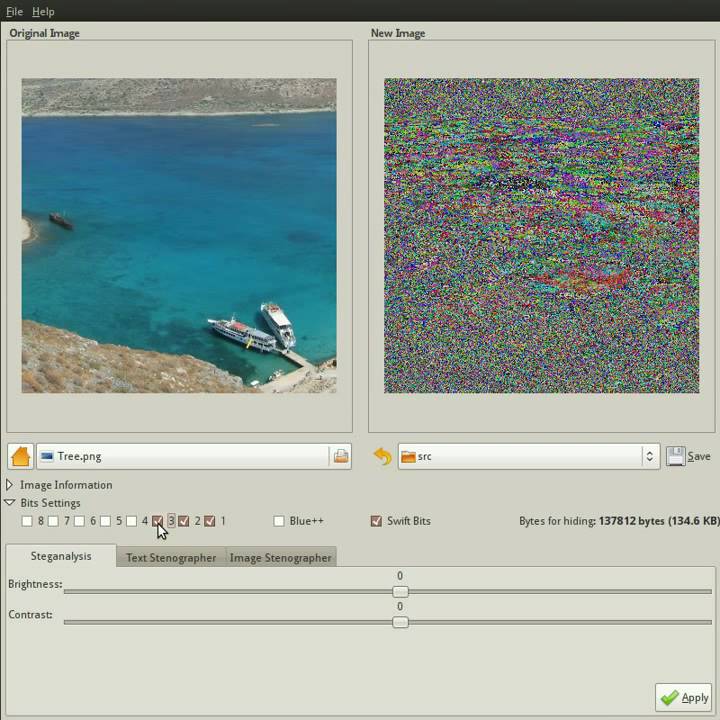Open the Tree.png file chooser field

point(194,456)
